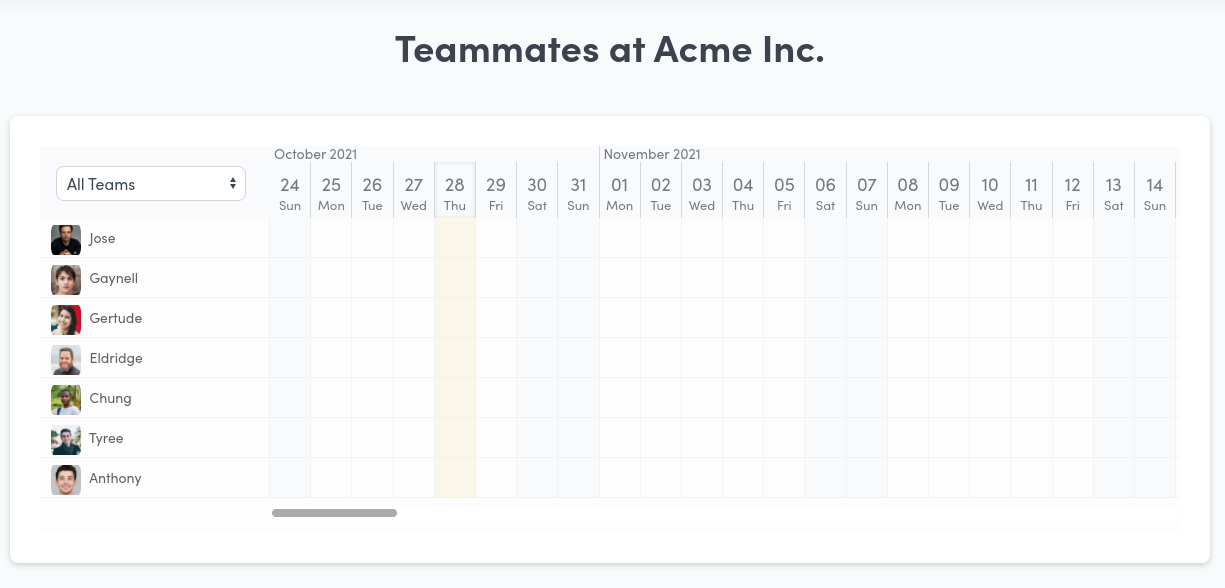Open the All Teams dropdown
This screenshot has width=1225, height=588.
point(151,184)
